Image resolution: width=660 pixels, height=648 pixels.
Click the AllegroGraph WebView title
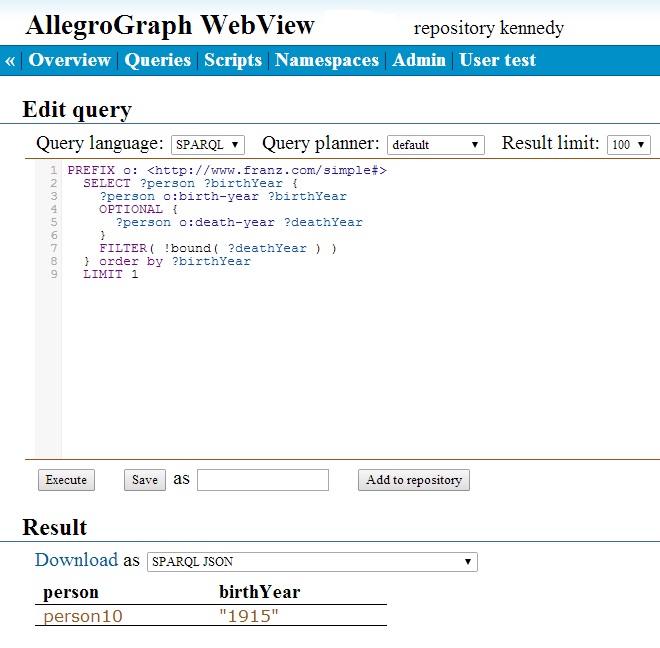(170, 25)
